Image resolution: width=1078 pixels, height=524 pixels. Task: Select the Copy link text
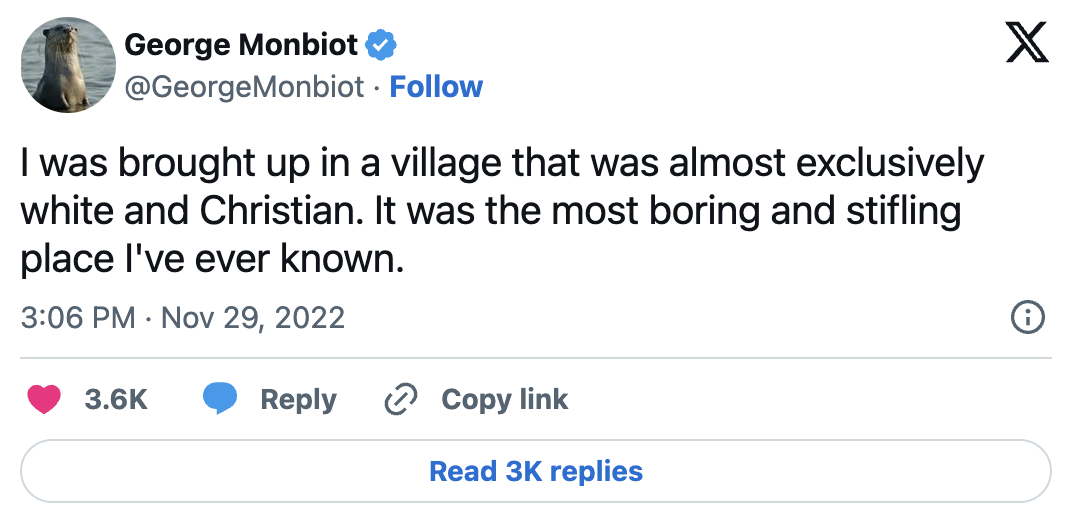(x=504, y=400)
